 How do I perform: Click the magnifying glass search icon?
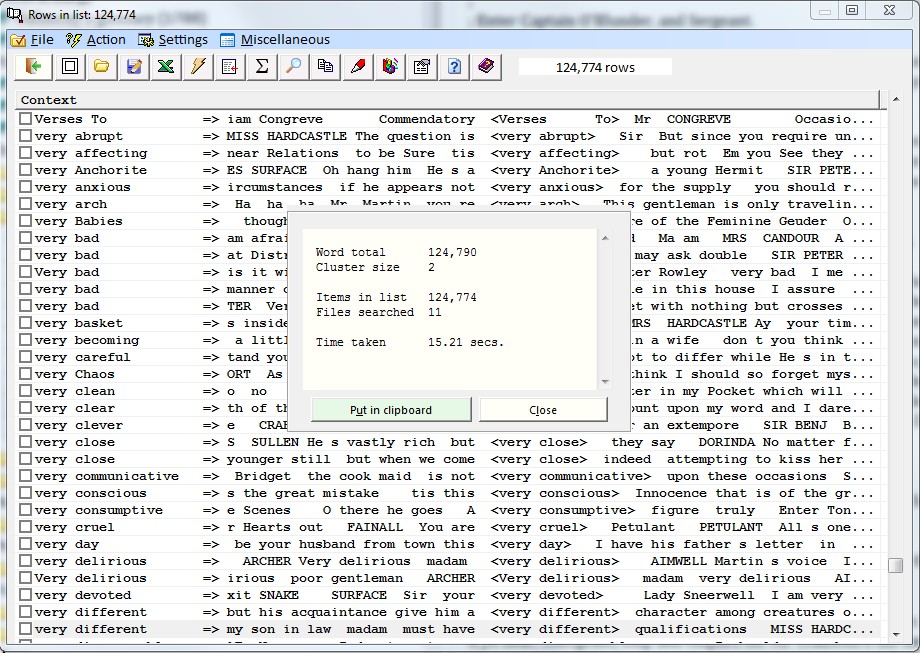pos(294,67)
